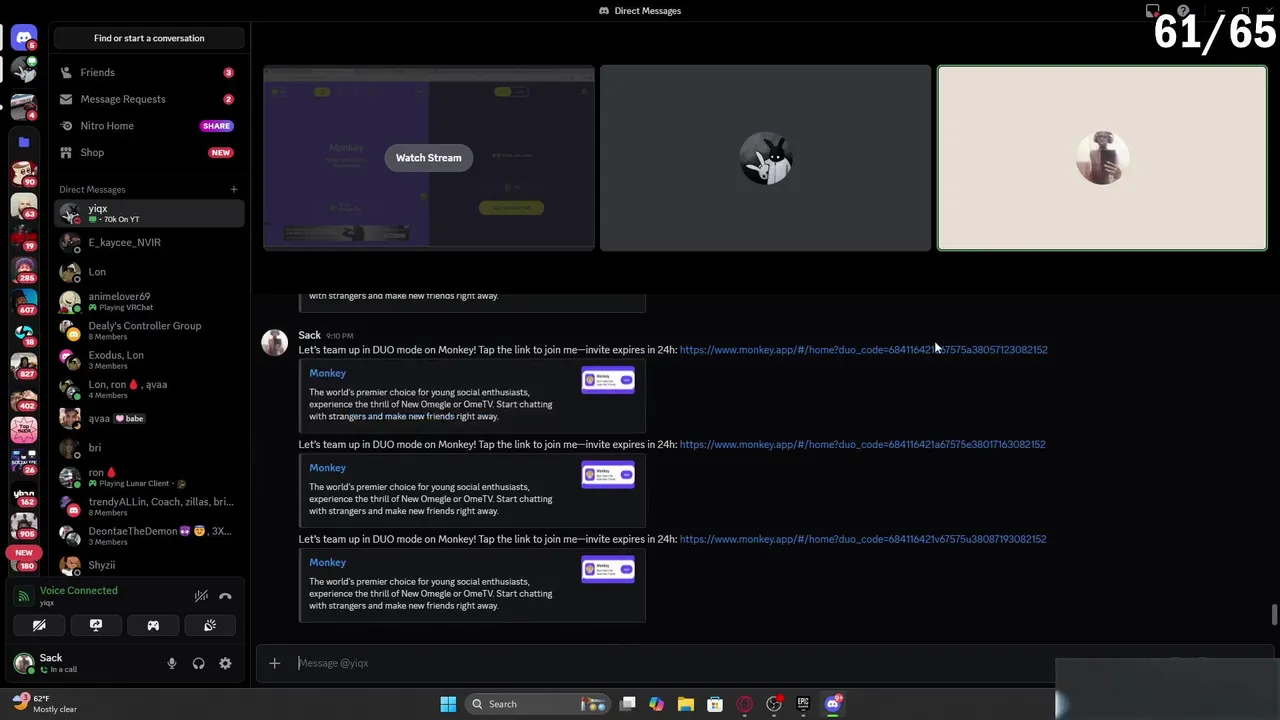Open ron Playing Lunar Client DM
This screenshot has width=1280, height=720.
(x=149, y=477)
